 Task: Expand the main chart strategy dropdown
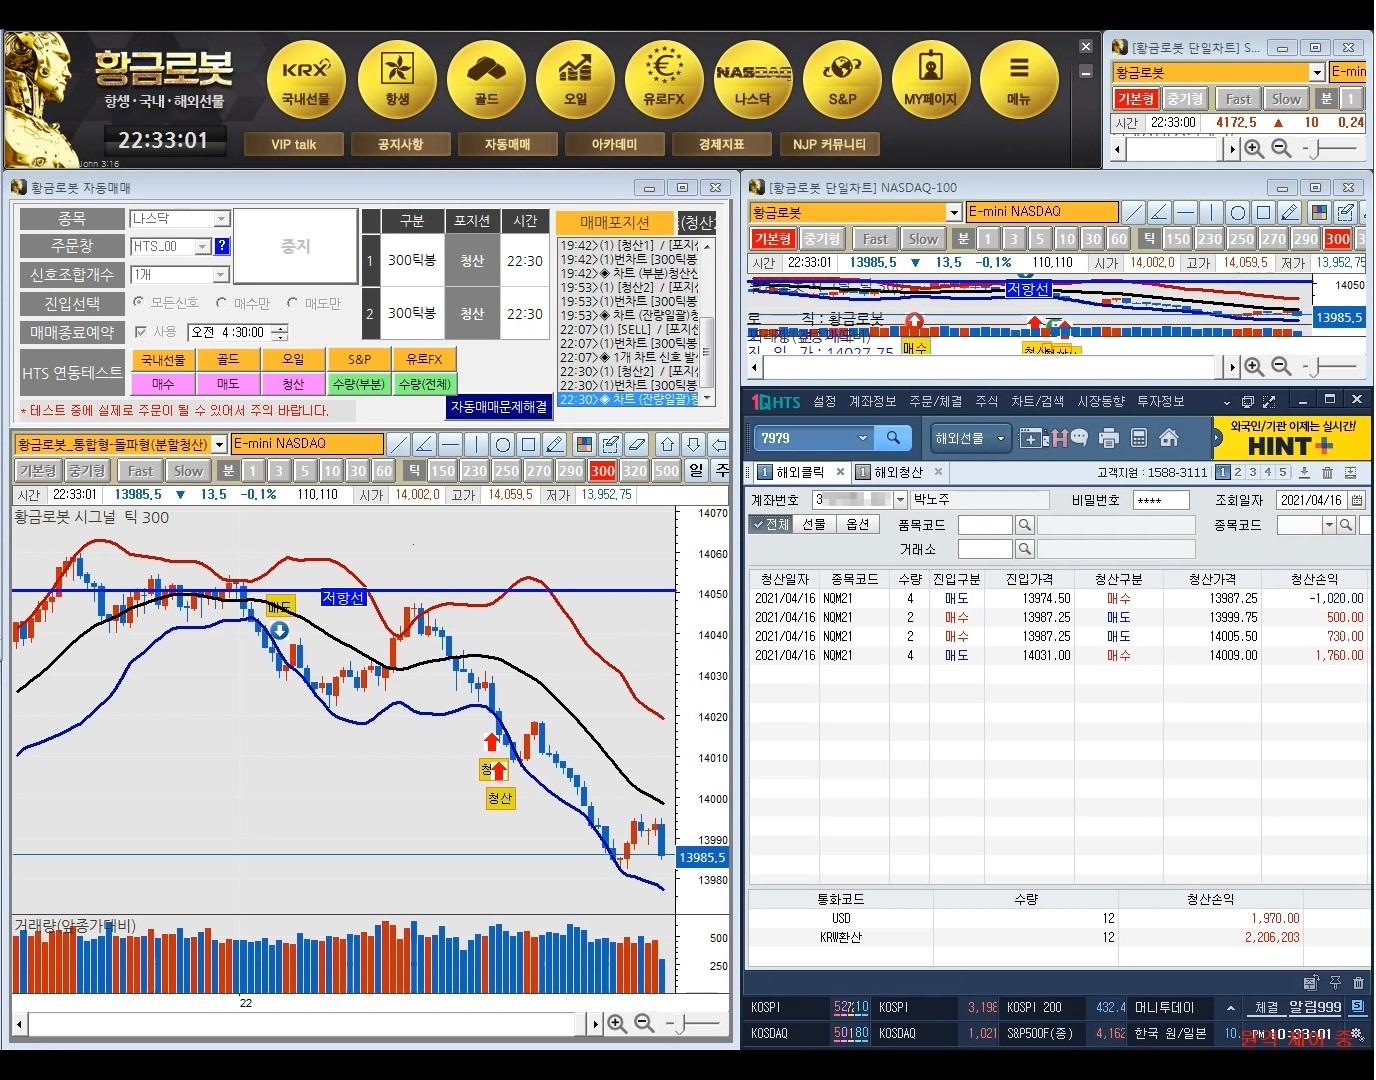[220, 445]
